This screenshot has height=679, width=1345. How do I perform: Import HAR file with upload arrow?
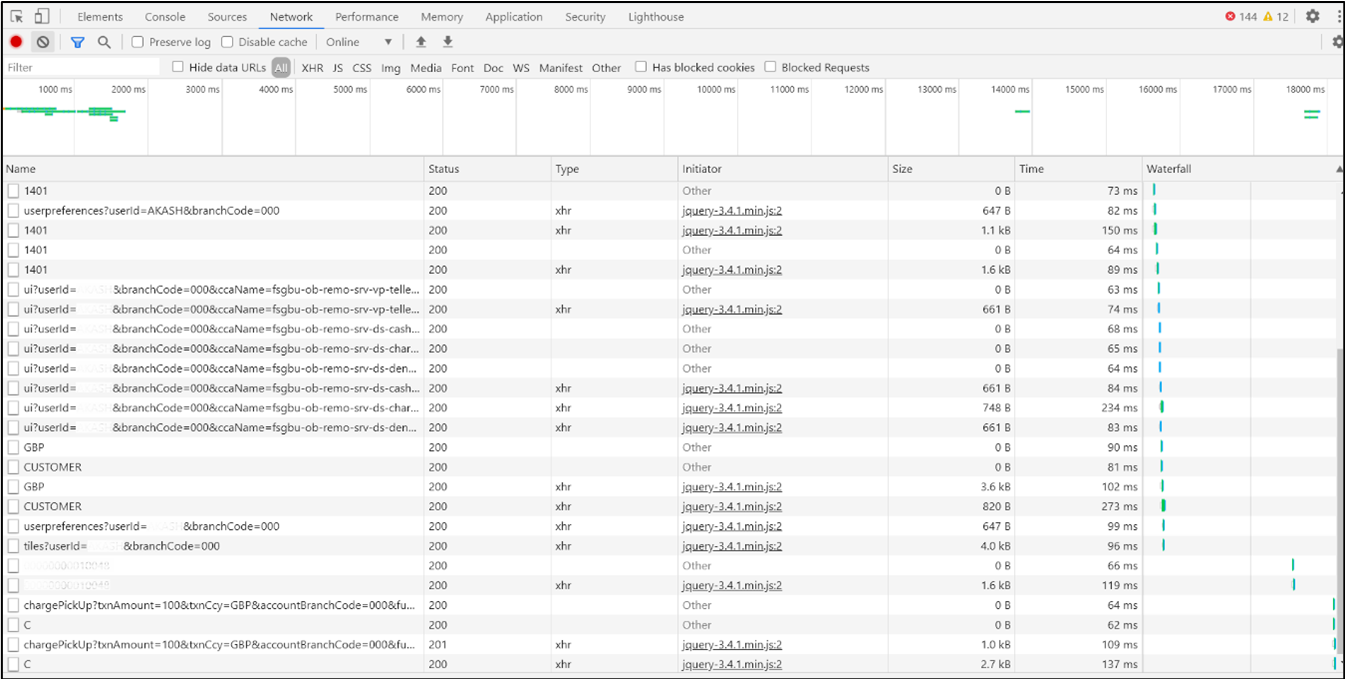[421, 42]
